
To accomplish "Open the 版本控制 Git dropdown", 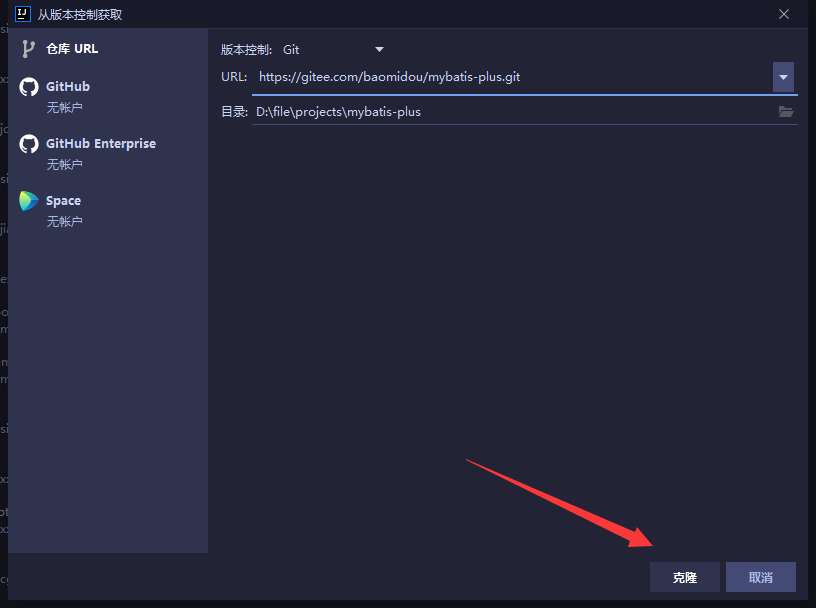I will coord(334,49).
